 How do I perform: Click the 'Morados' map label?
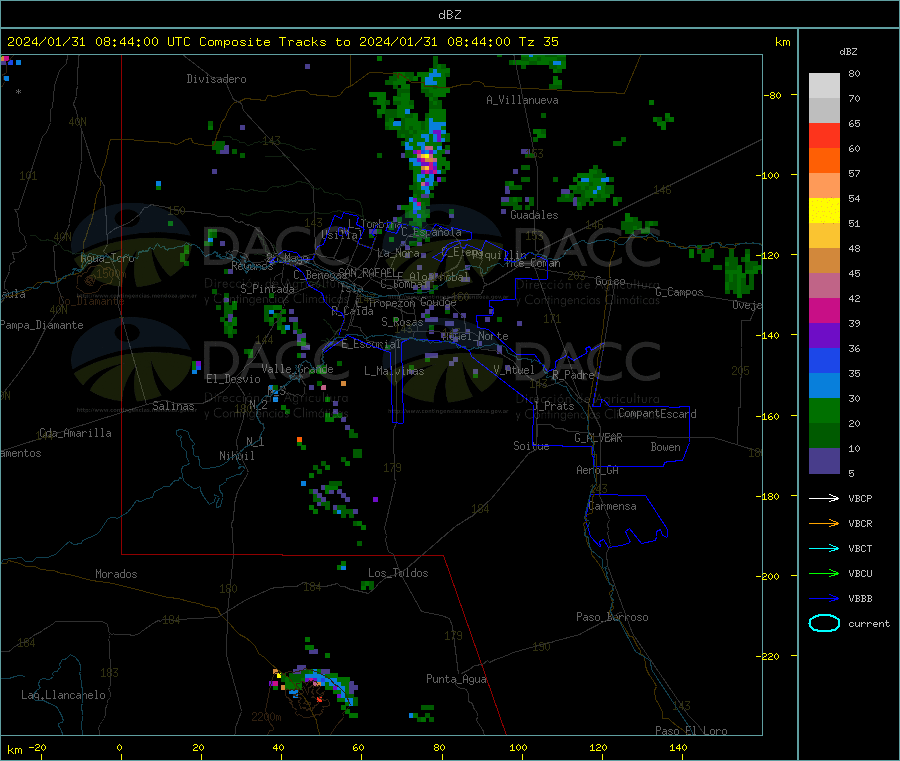pyautogui.click(x=116, y=574)
